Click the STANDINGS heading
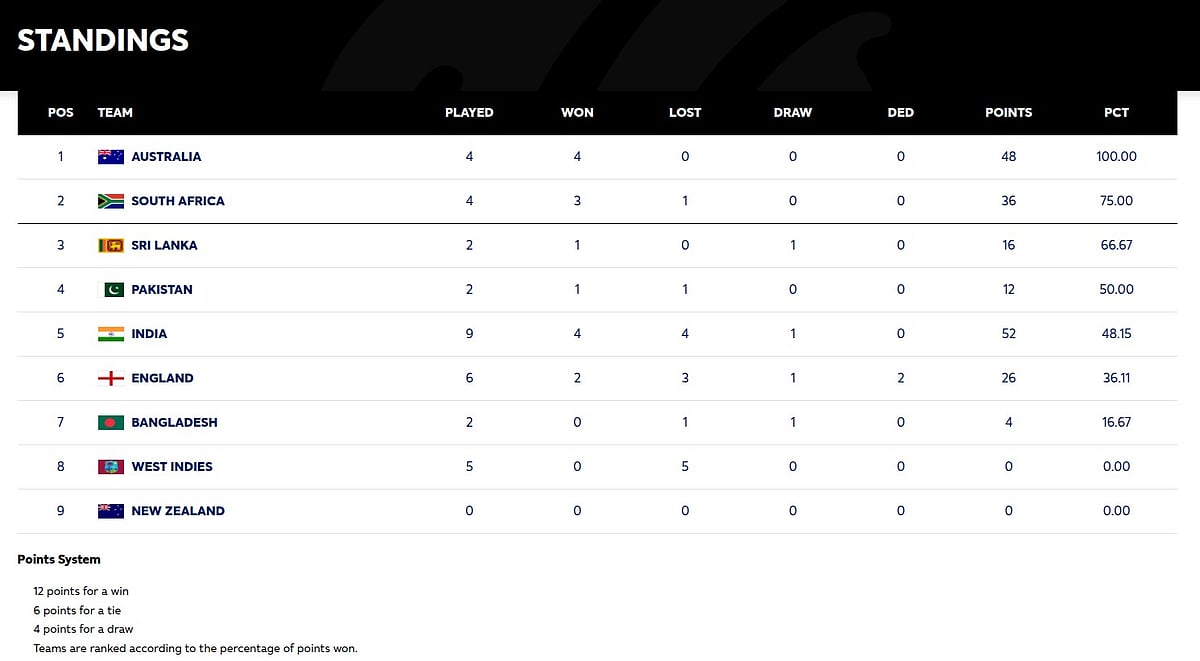The width and height of the screenshot is (1200, 661). [103, 40]
